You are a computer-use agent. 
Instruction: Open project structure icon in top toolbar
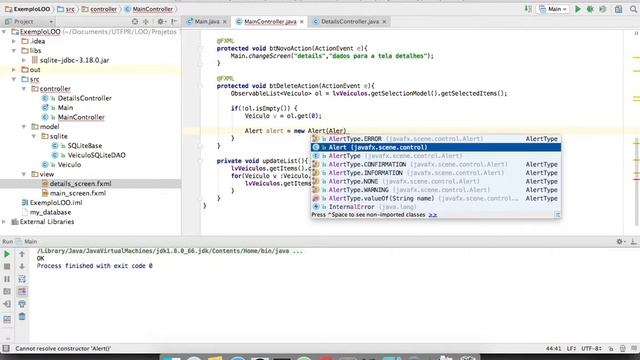coord(618,9)
